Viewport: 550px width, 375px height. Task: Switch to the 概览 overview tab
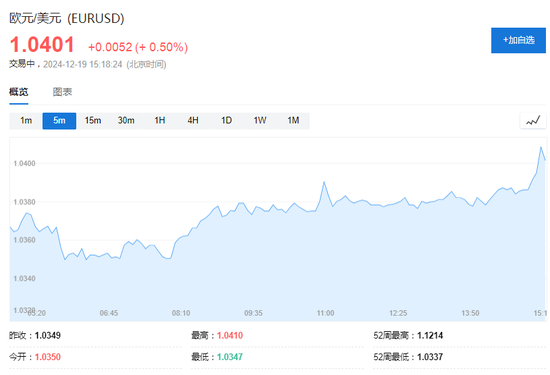click(x=19, y=92)
